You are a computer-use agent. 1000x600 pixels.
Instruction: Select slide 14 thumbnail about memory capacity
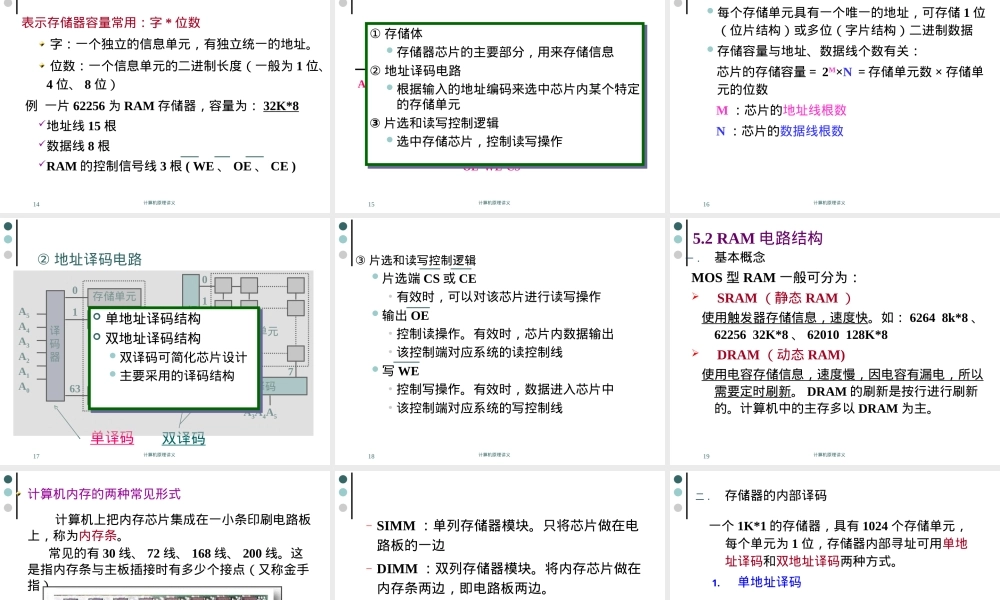[x=165, y=105]
